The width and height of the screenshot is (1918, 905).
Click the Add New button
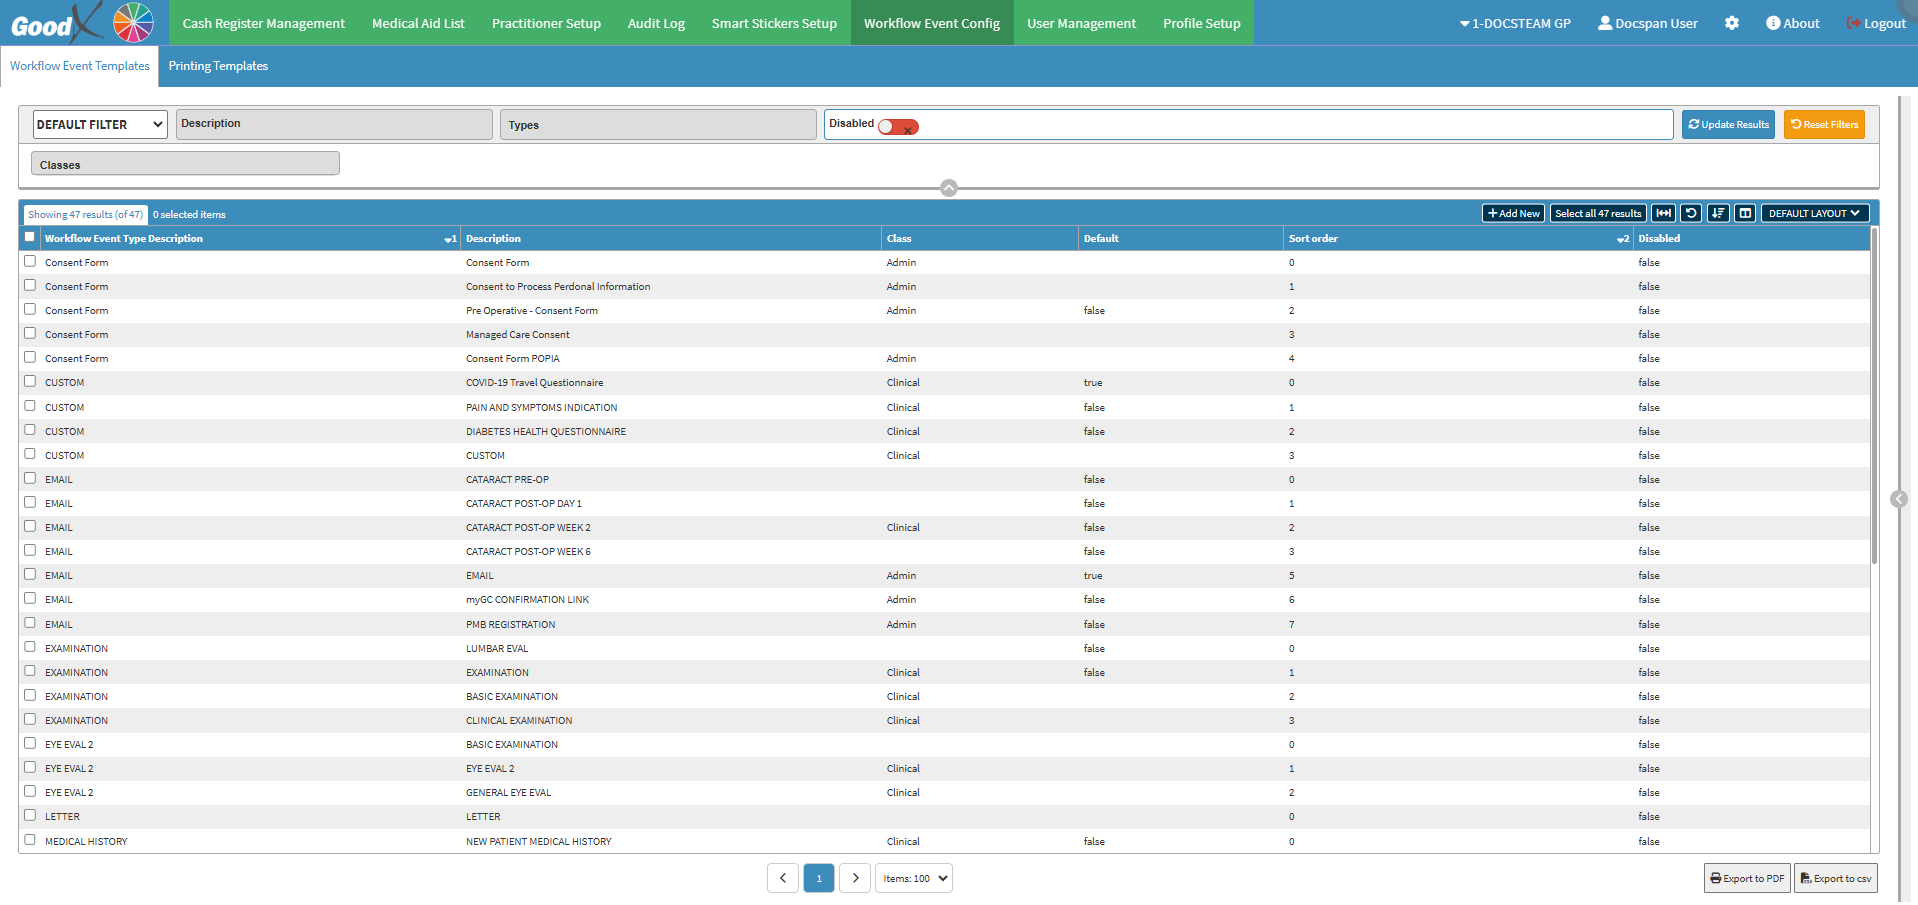coord(1513,213)
